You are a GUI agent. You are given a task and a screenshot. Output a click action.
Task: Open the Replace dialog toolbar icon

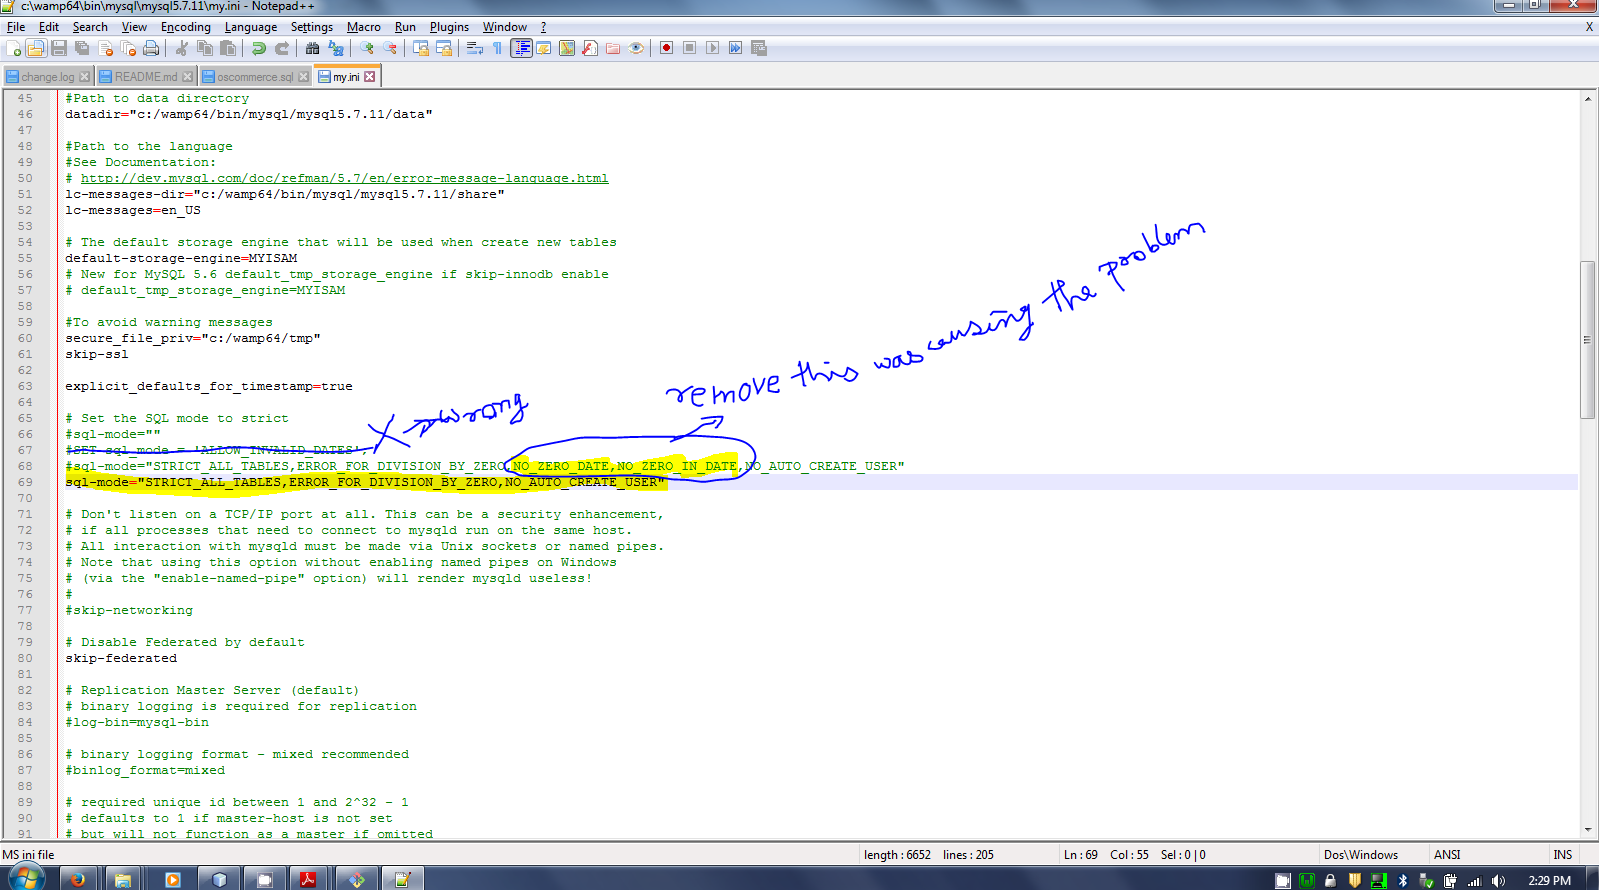coord(336,48)
